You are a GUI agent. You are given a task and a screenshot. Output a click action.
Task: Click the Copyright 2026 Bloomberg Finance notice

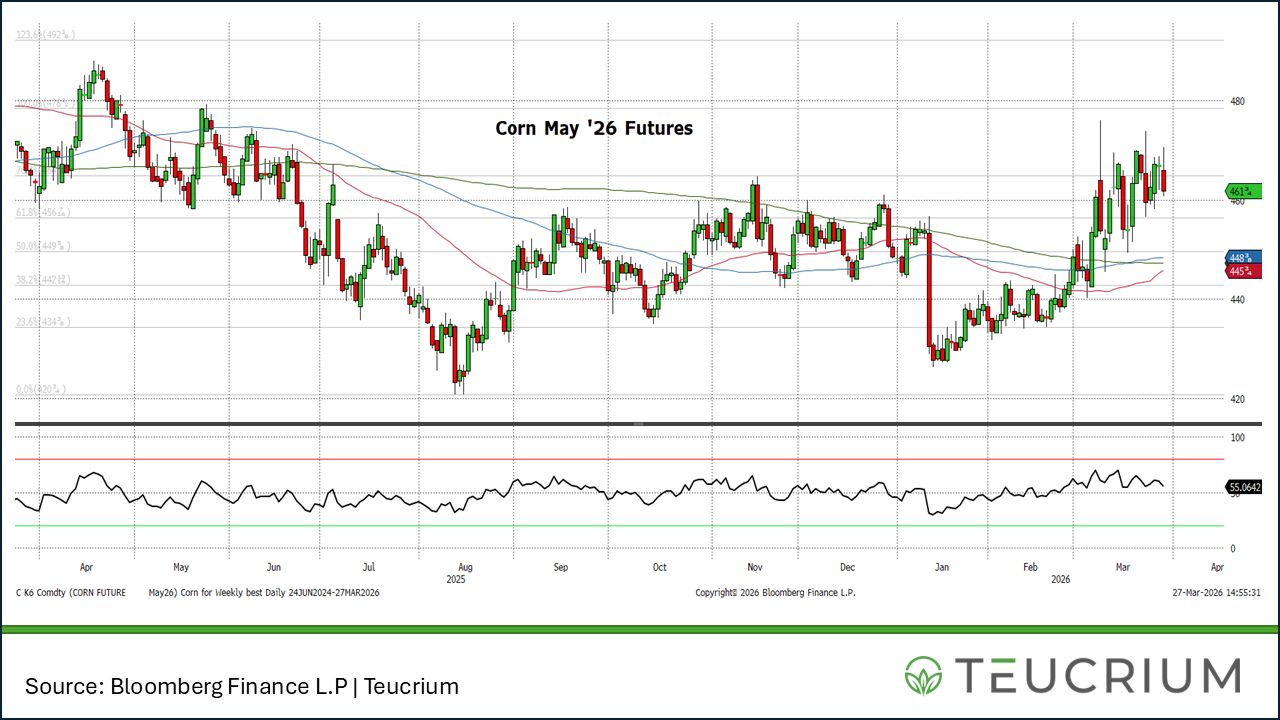pos(775,592)
